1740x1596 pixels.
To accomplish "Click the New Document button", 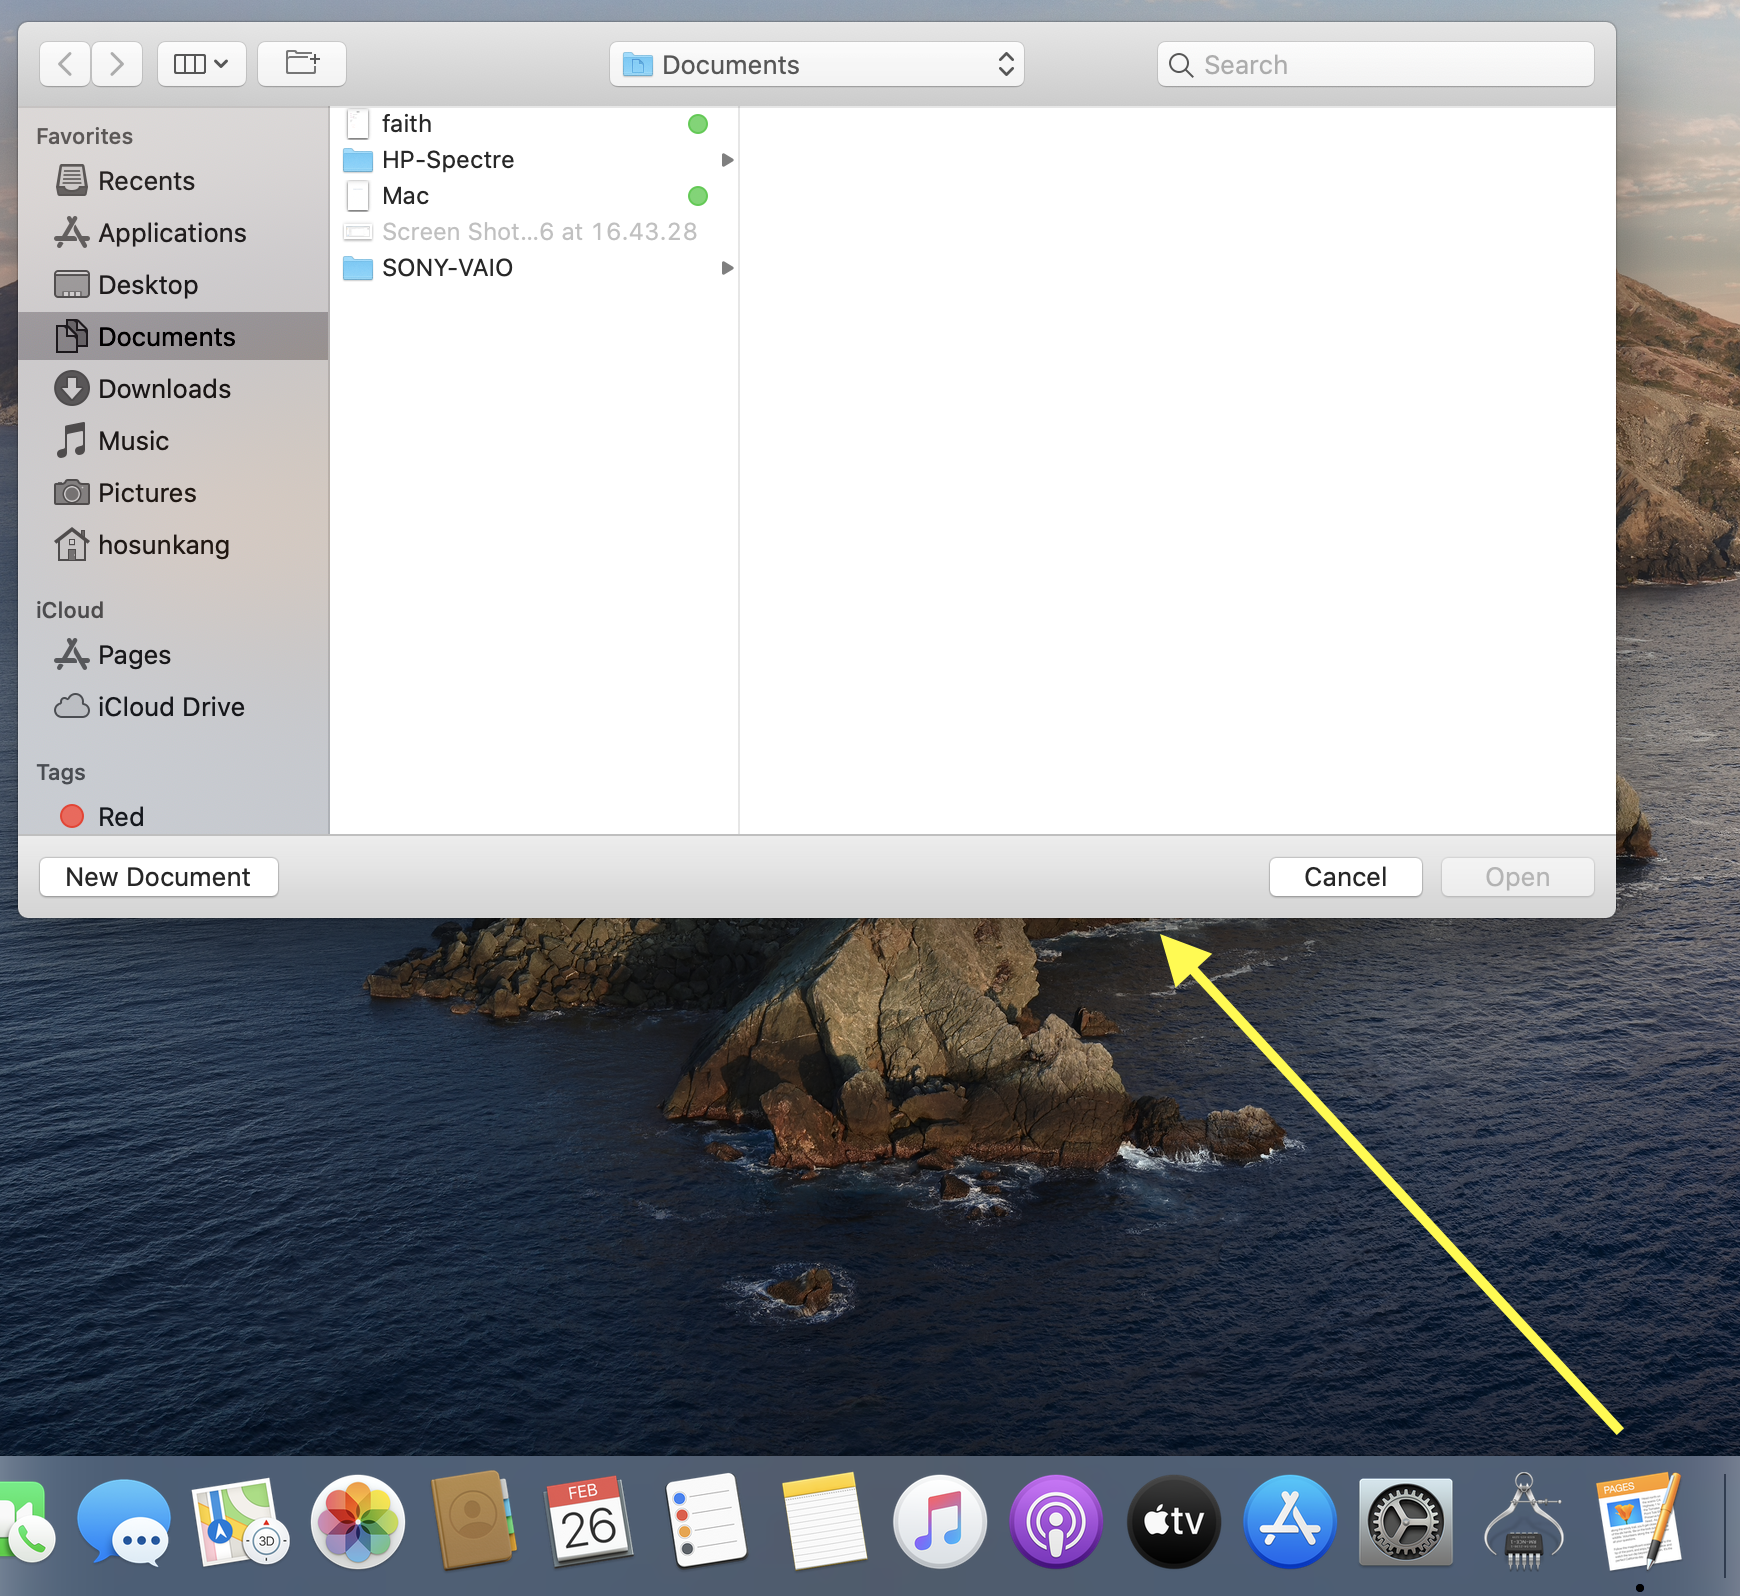I will (x=159, y=877).
